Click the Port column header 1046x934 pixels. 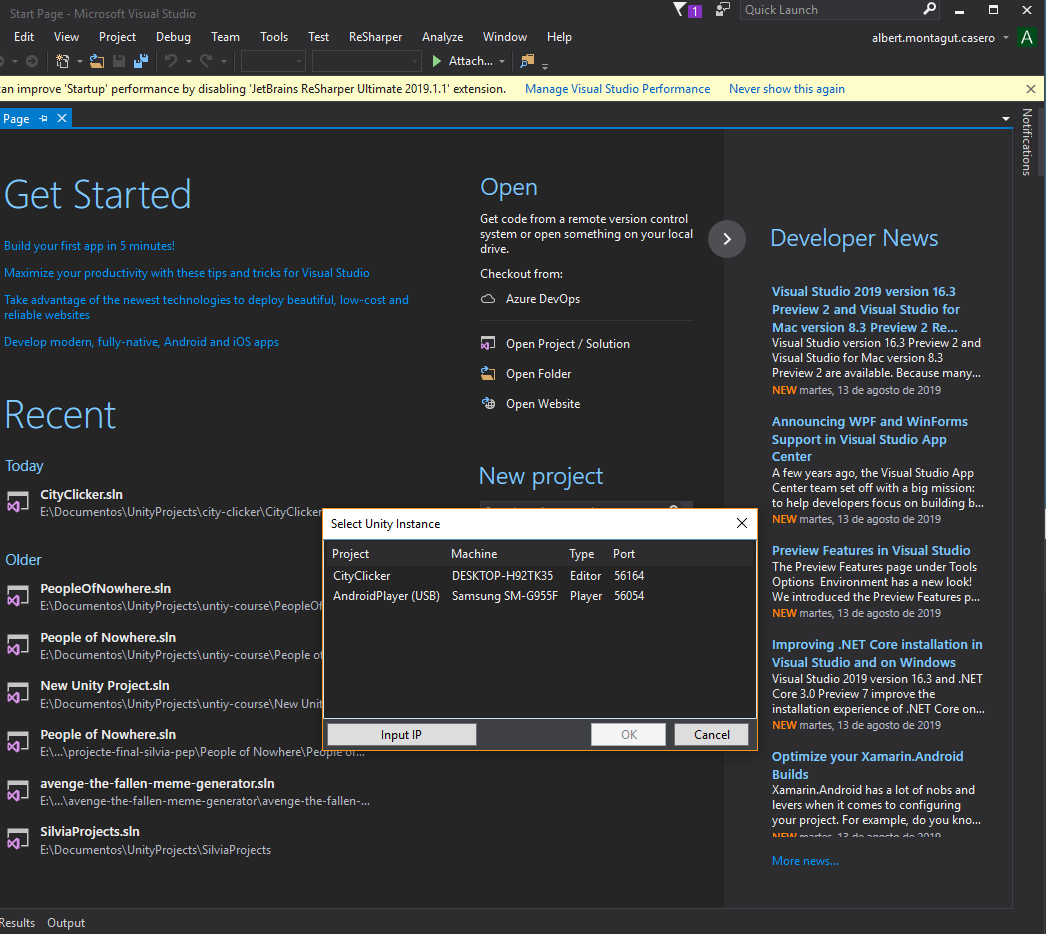point(624,554)
